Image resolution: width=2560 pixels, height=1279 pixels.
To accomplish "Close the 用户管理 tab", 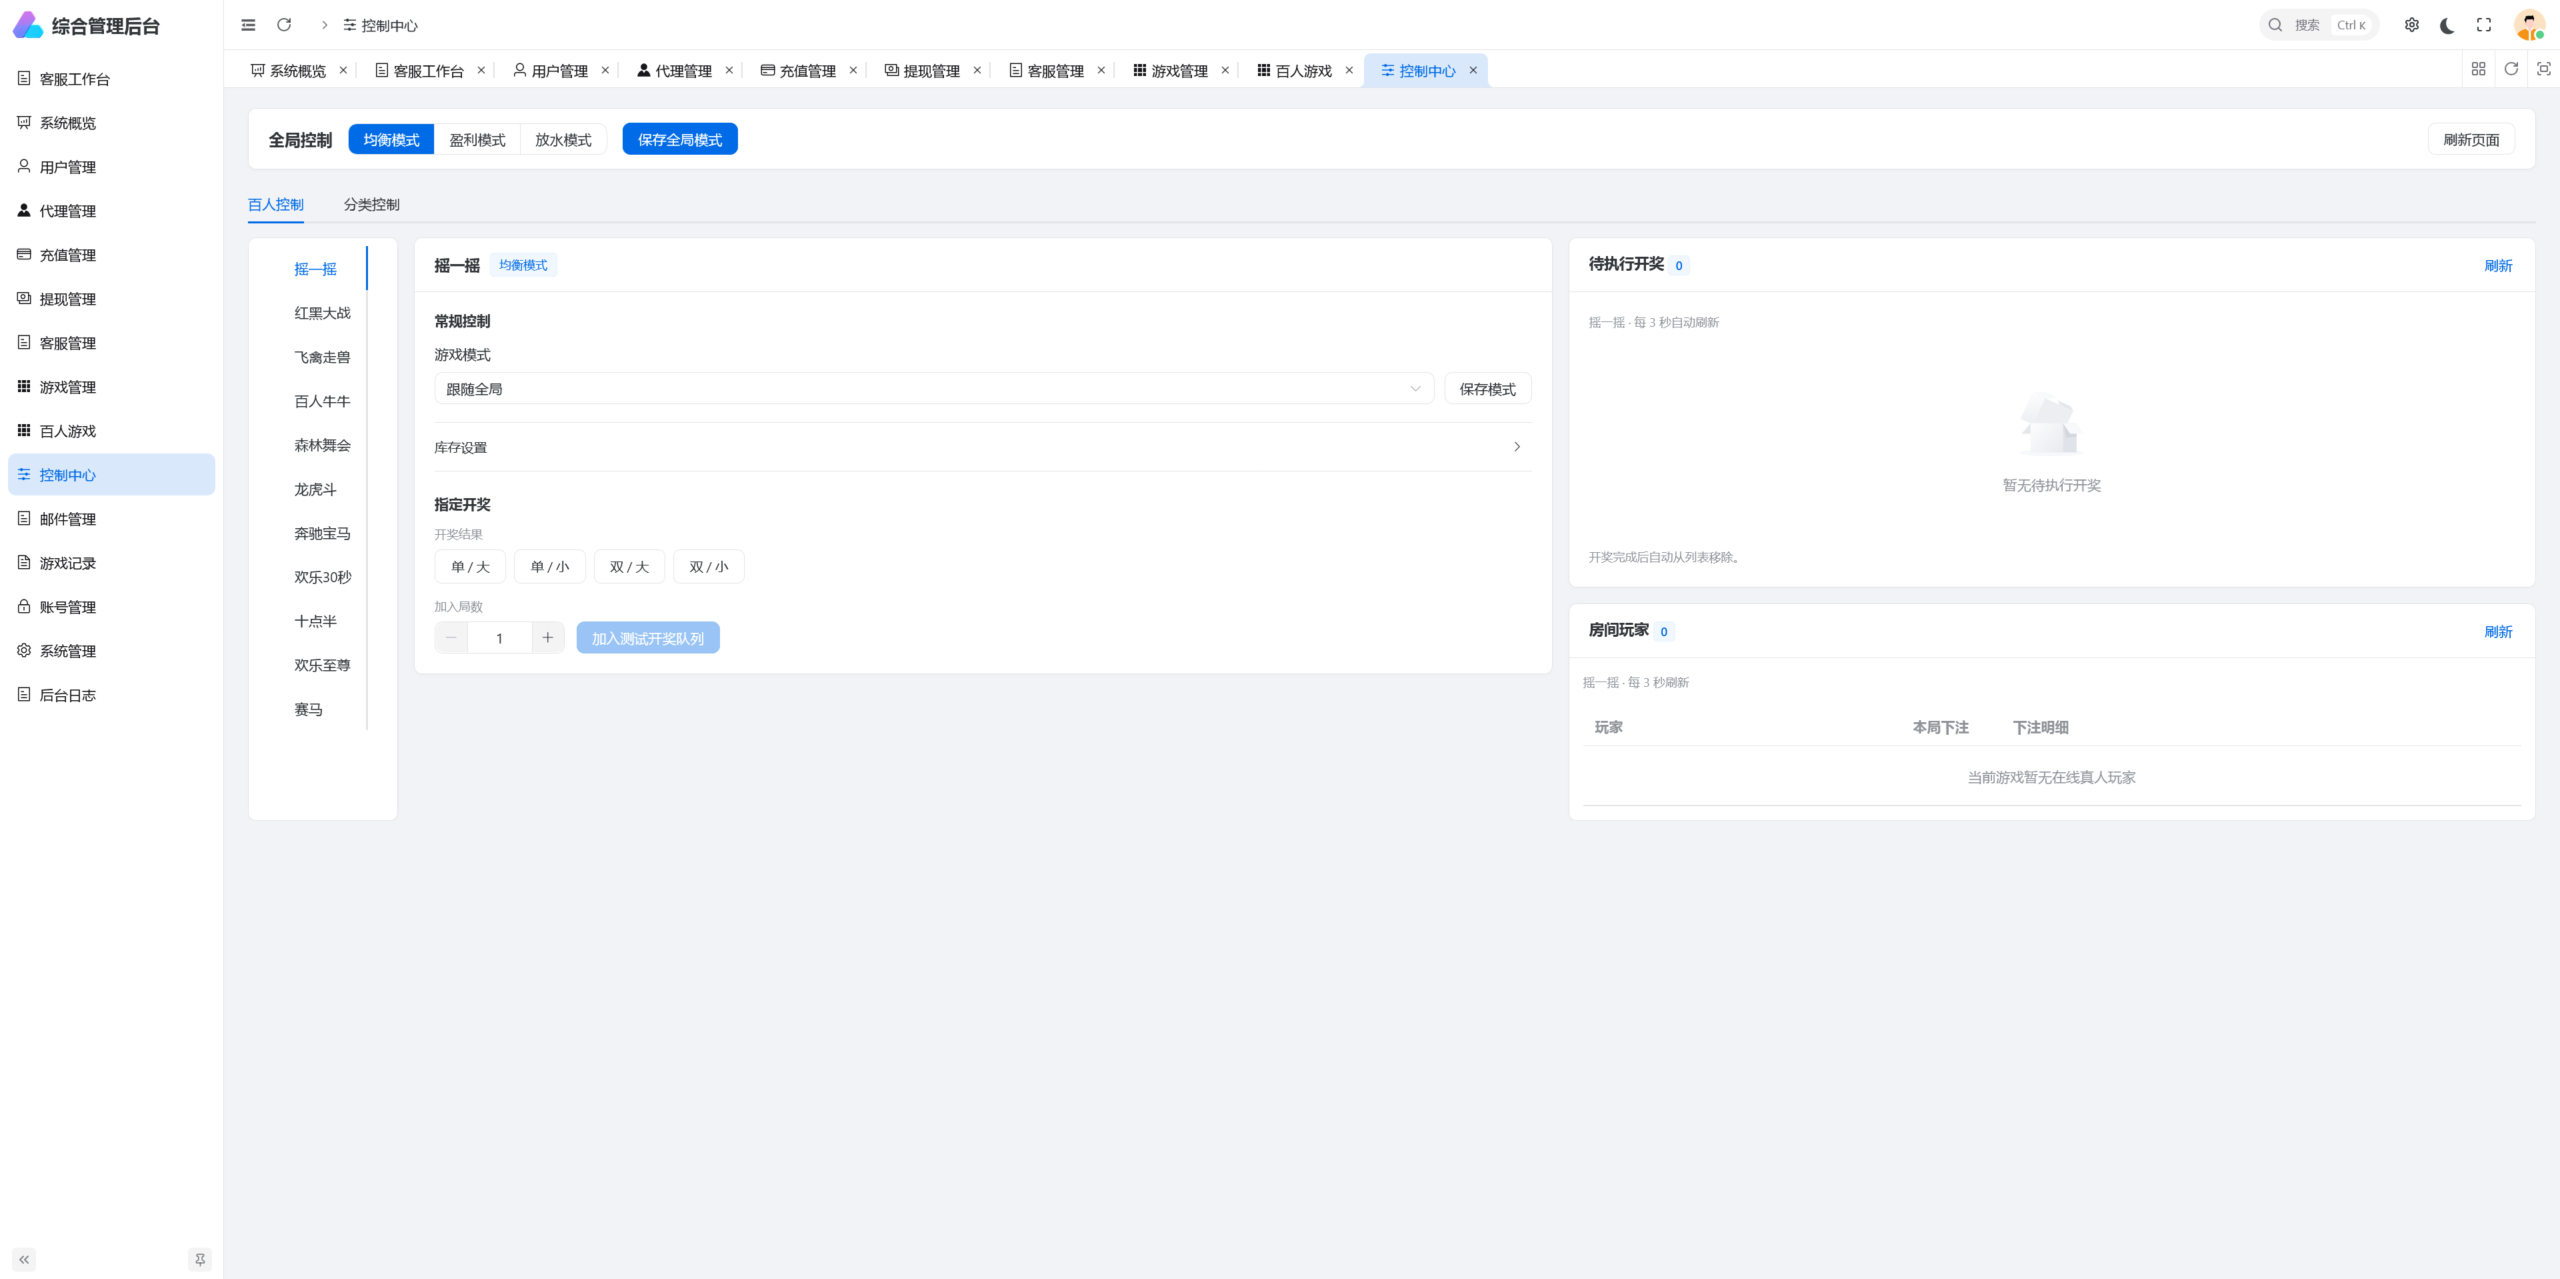I will point(605,70).
